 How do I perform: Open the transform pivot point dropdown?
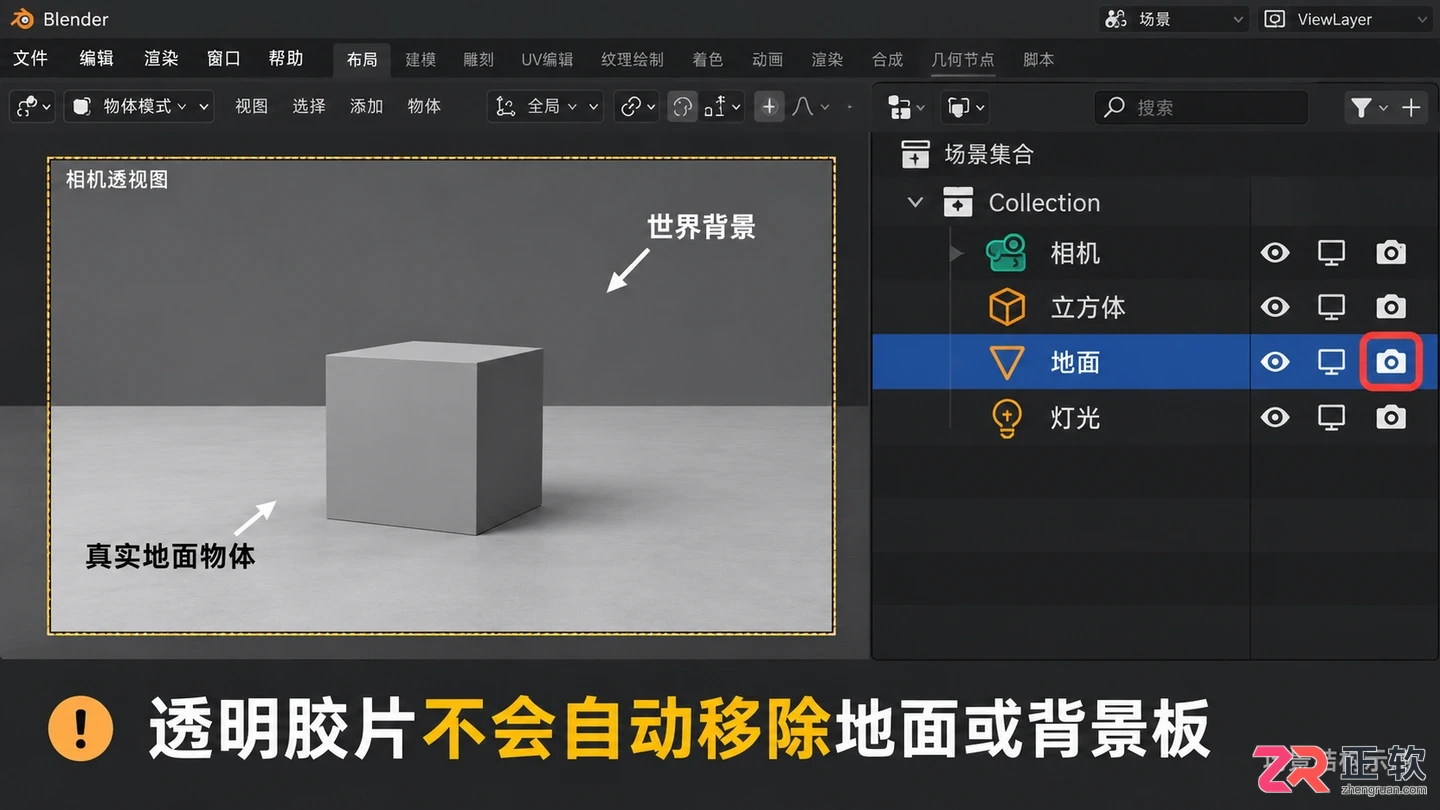(636, 106)
